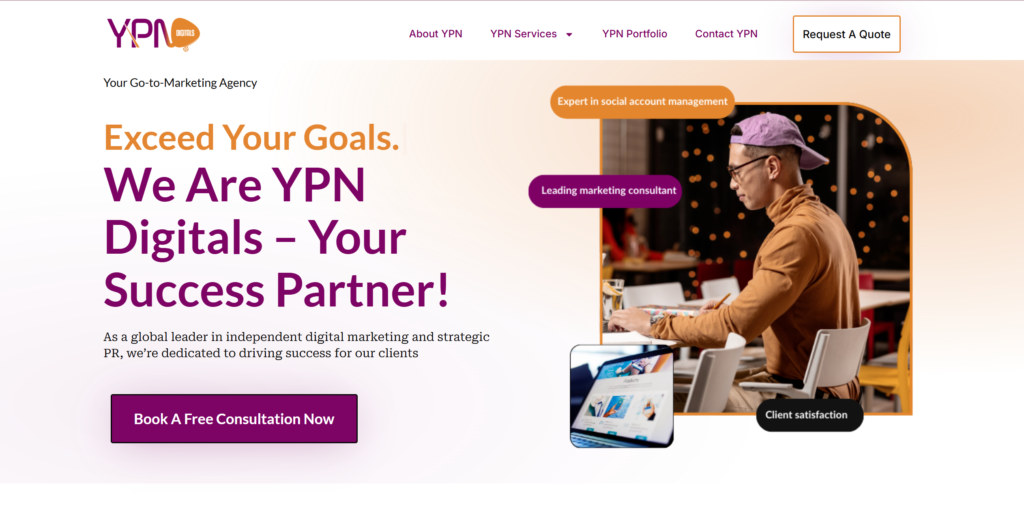Click the Expert in social account management badge
This screenshot has height=509, width=1024.
point(643,102)
